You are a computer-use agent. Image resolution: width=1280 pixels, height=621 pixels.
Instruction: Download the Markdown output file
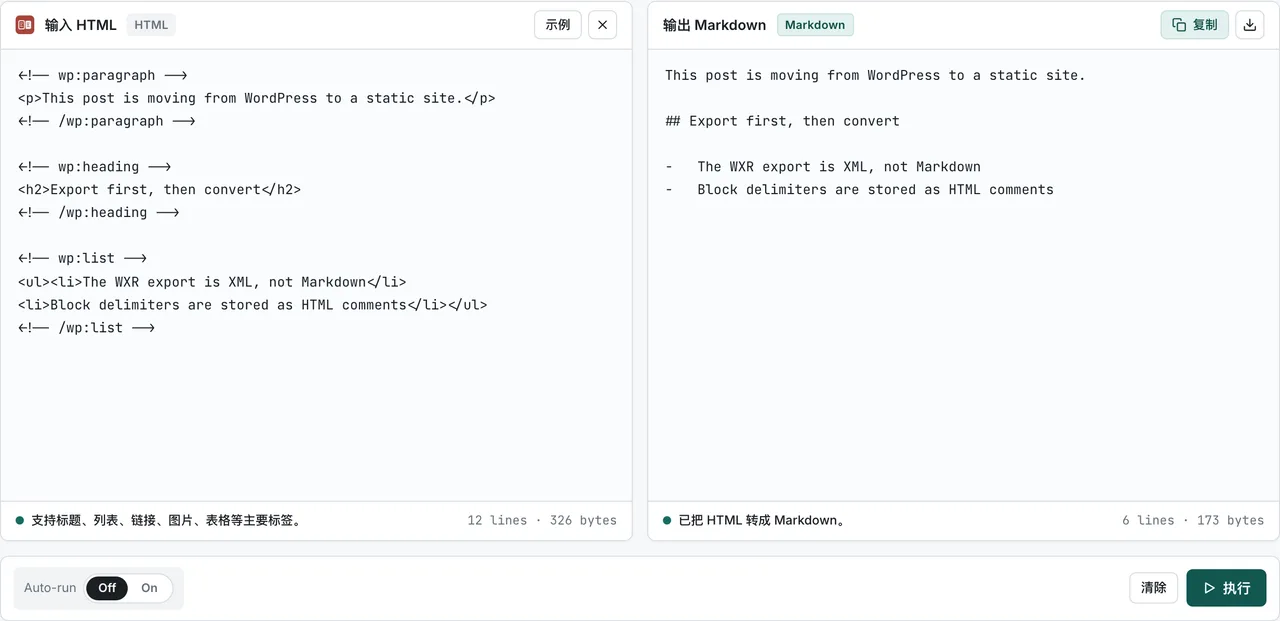click(x=1250, y=25)
